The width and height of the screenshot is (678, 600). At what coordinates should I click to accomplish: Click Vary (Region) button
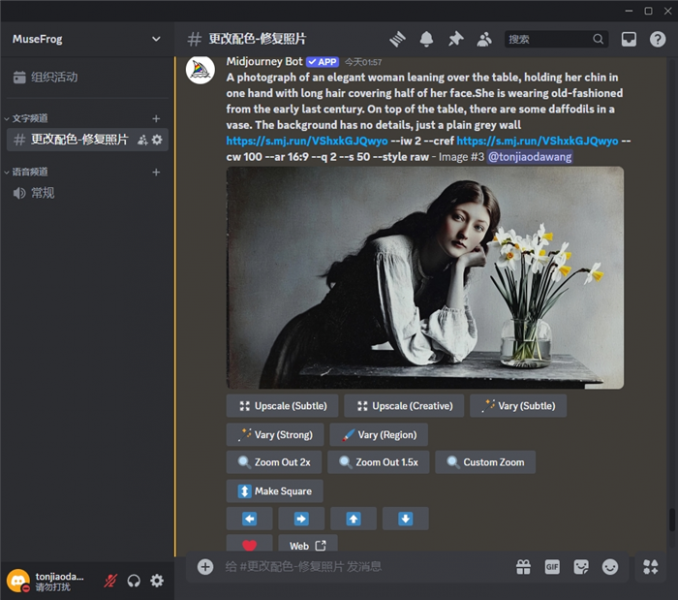[x=379, y=434]
